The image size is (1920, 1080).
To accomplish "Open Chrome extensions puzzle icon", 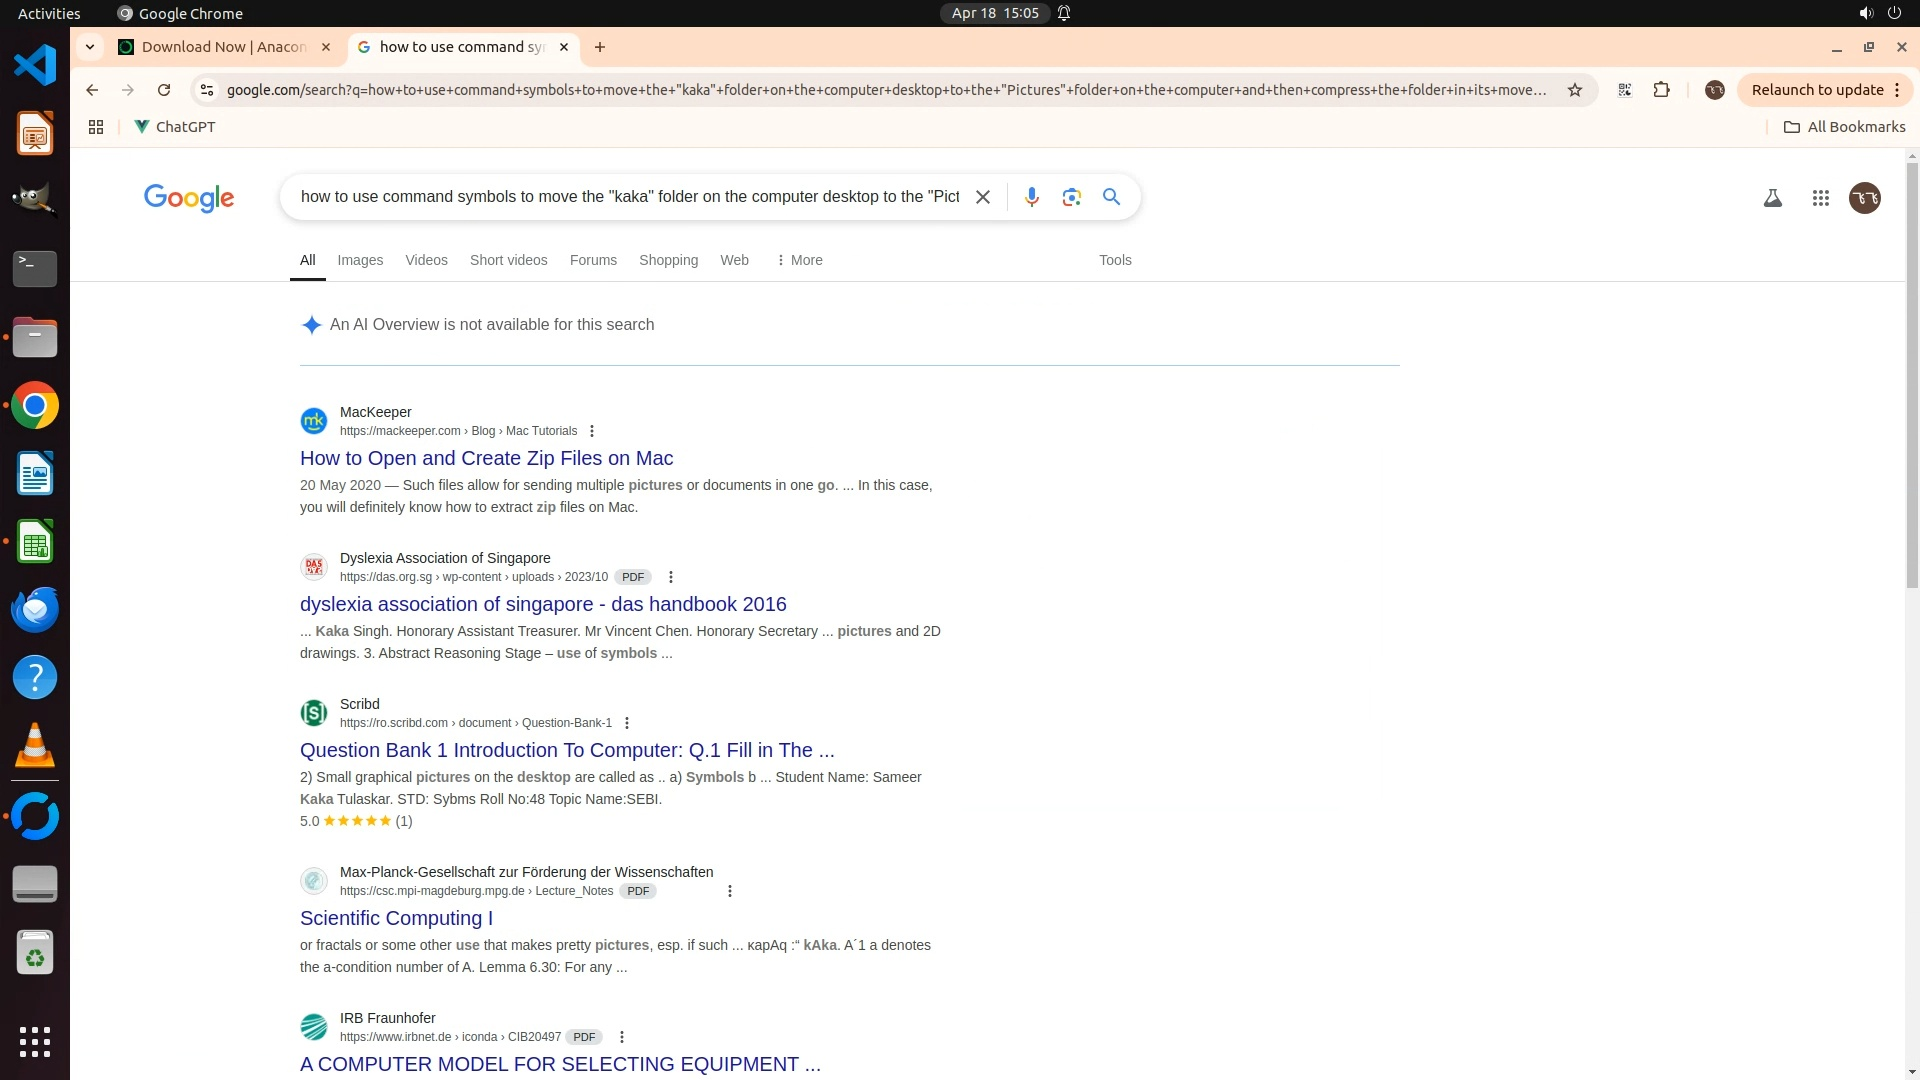I will click(1661, 90).
